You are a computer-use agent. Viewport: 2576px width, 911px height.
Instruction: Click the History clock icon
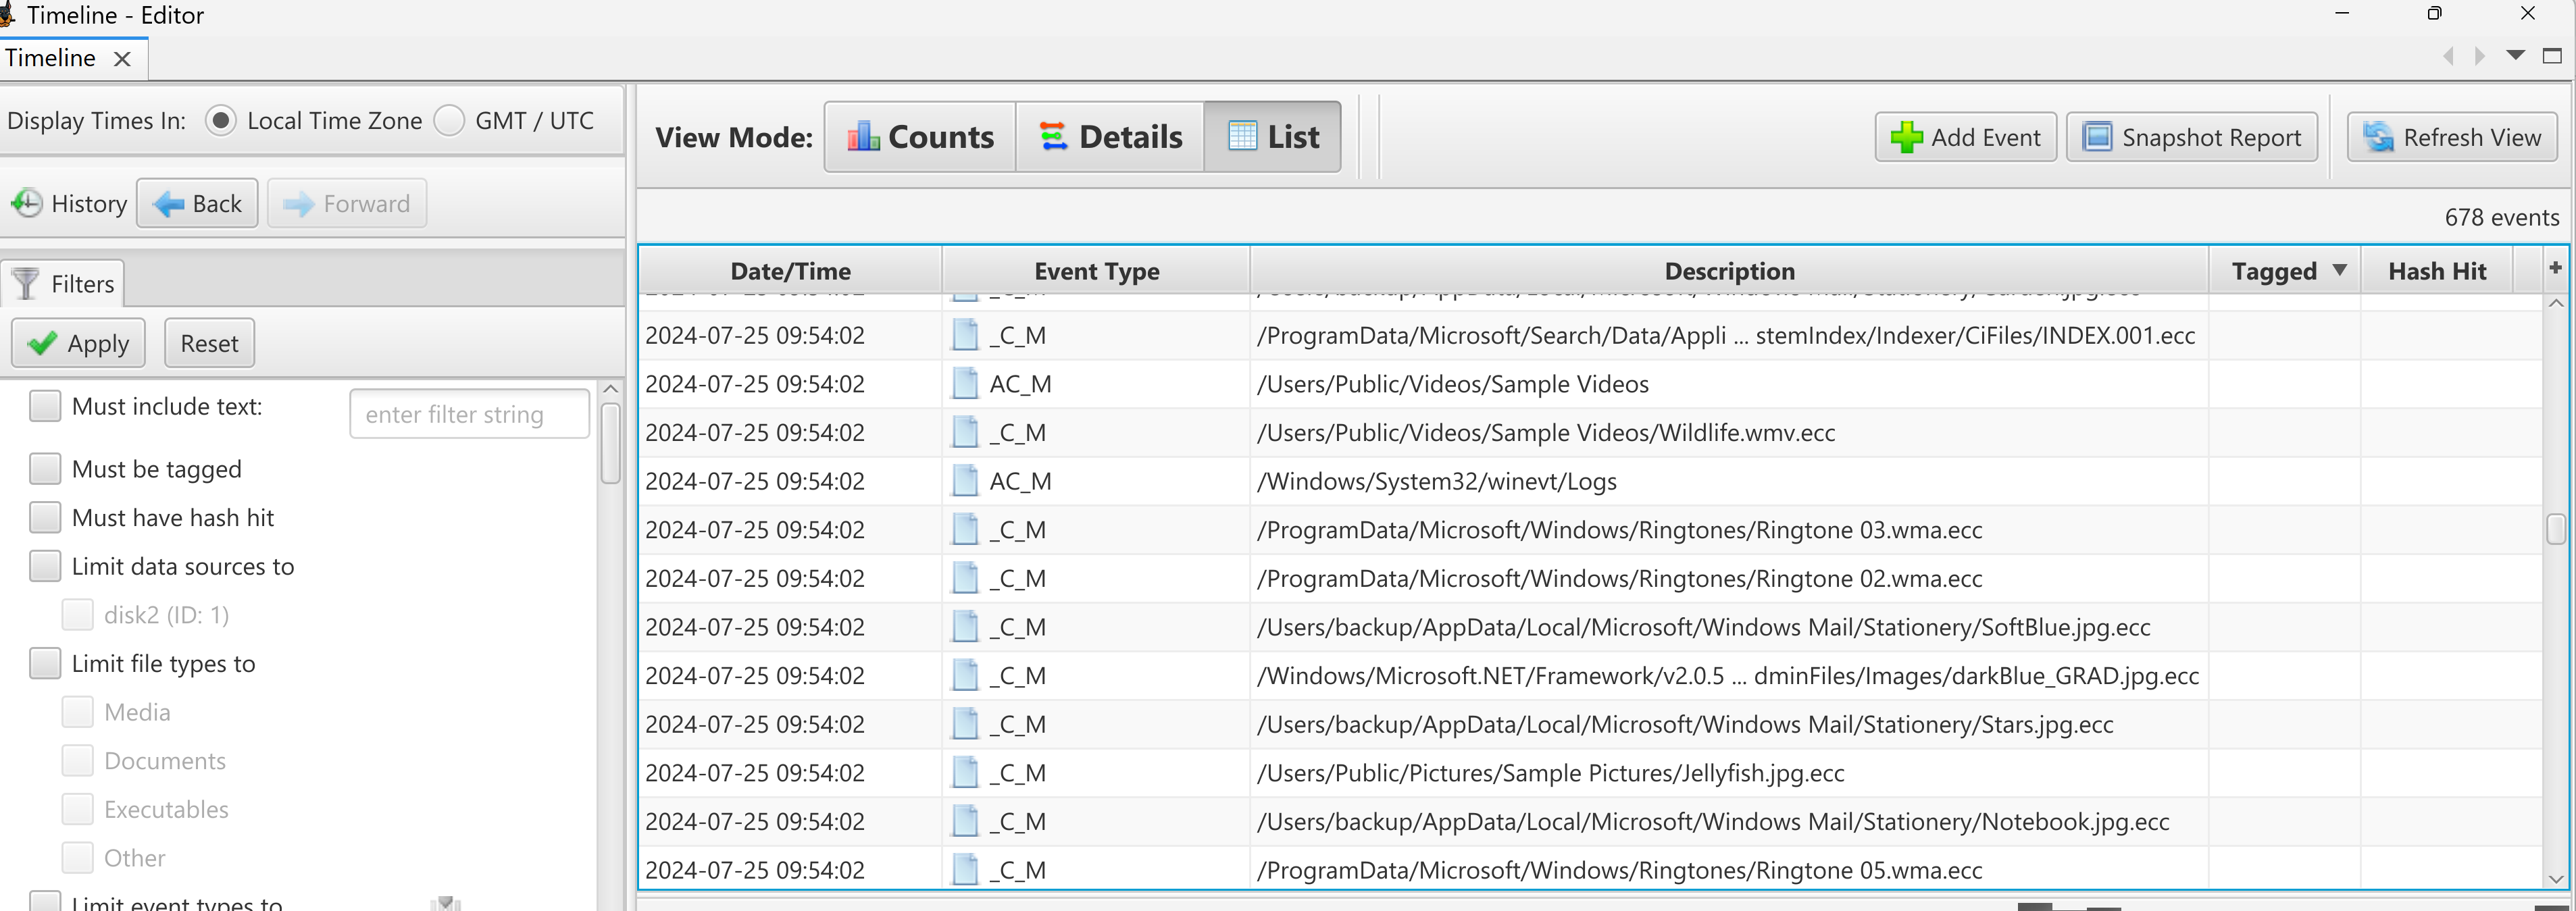pos(27,204)
